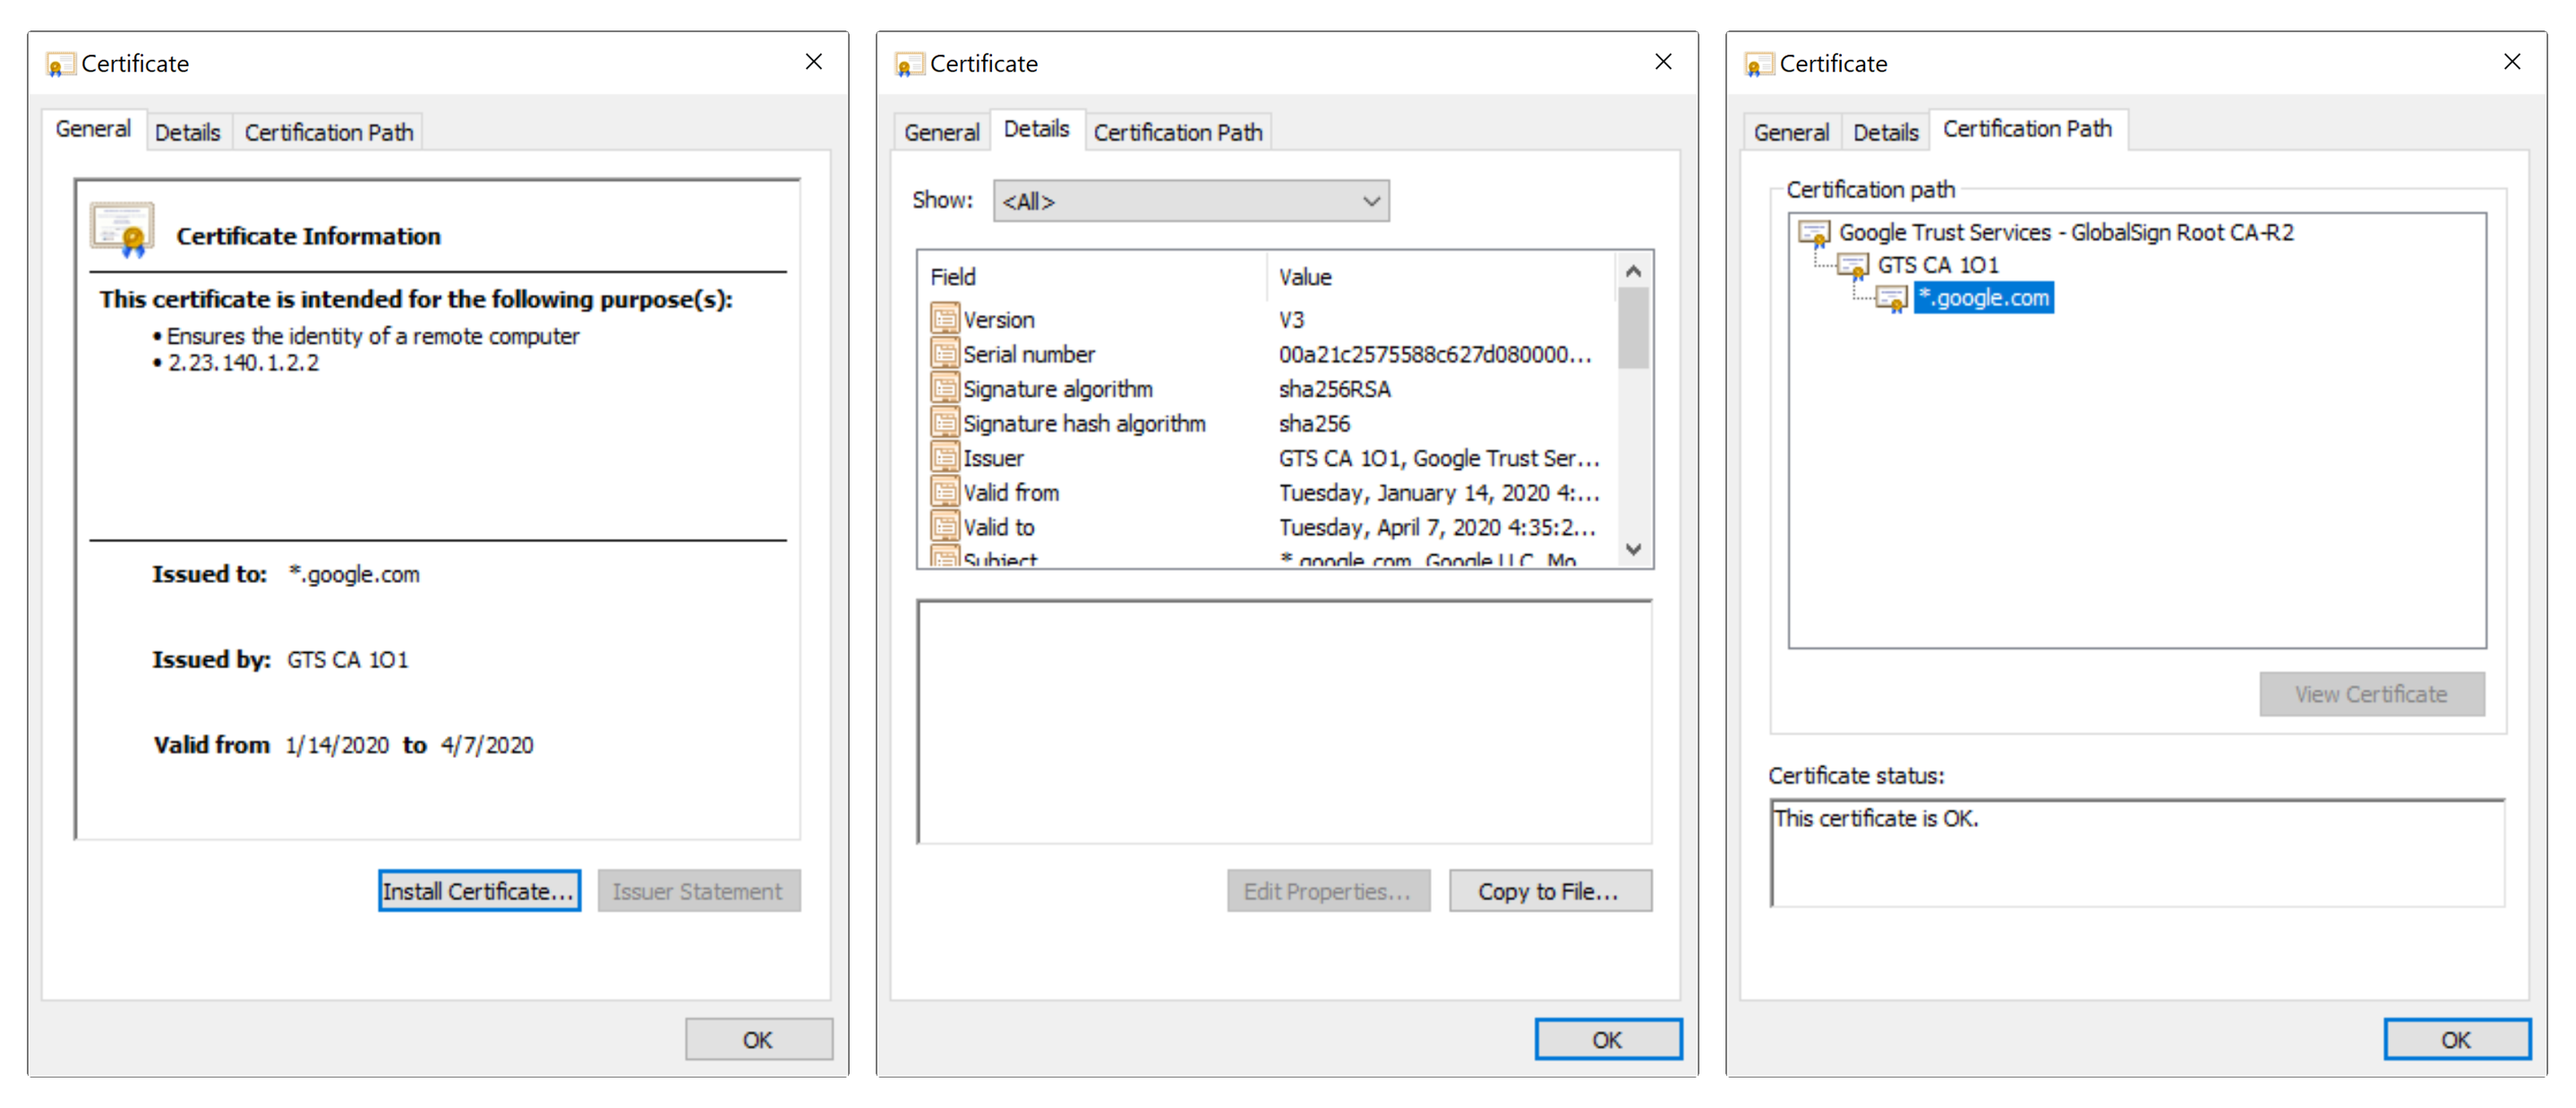Click the Serial number field icon
Image resolution: width=2576 pixels, height=1108 pixels.
coord(944,354)
